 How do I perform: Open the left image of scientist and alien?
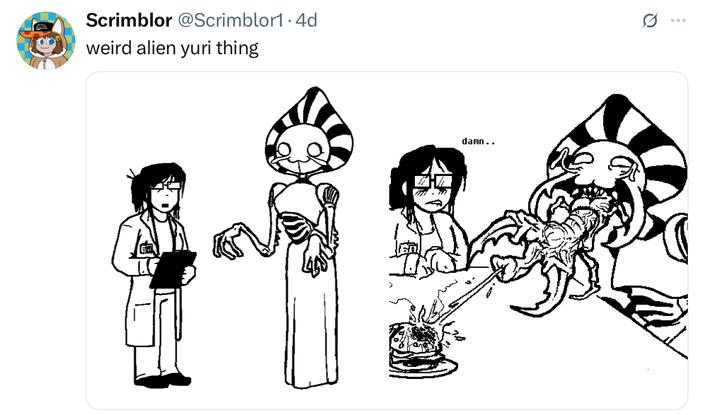coord(237,240)
